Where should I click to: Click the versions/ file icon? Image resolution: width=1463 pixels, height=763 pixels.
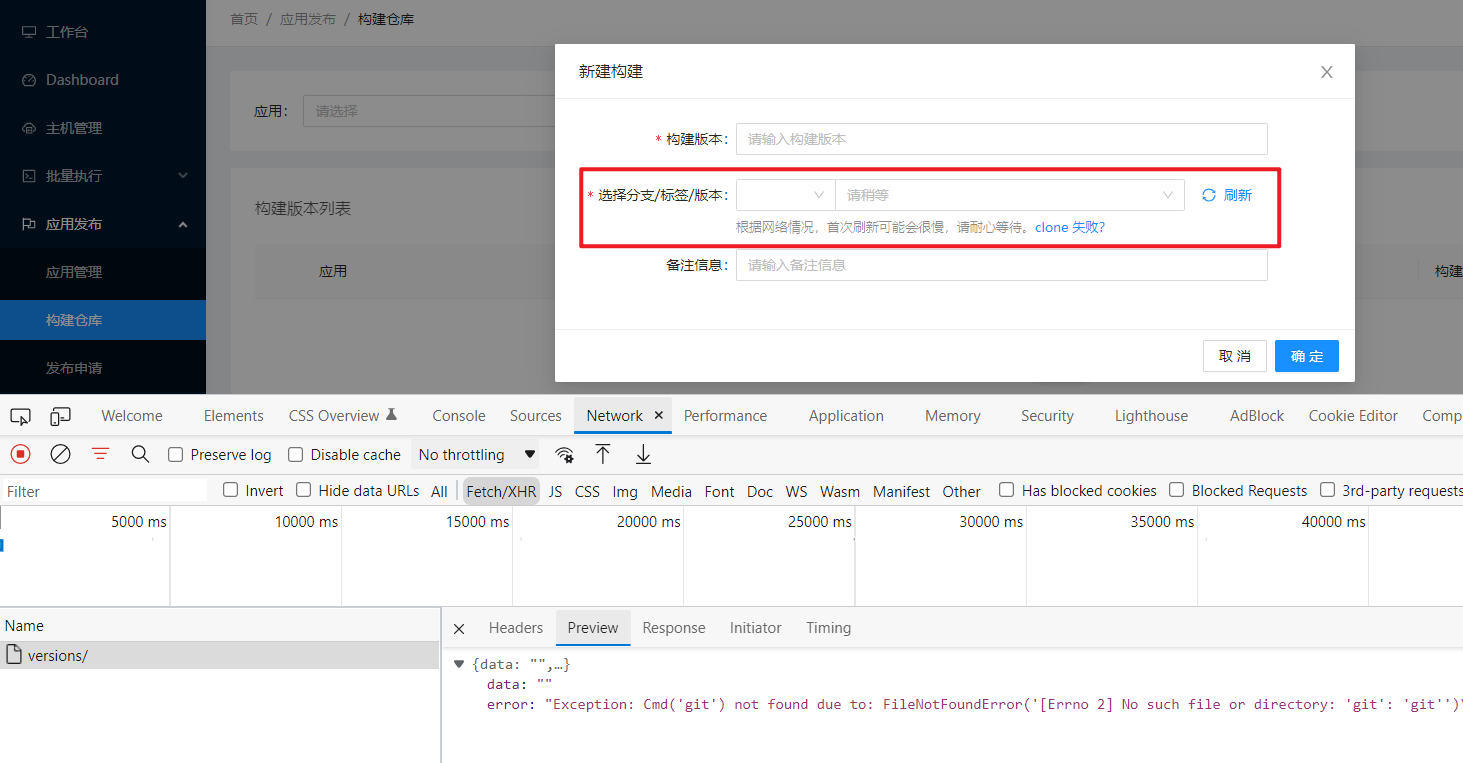tap(14, 655)
